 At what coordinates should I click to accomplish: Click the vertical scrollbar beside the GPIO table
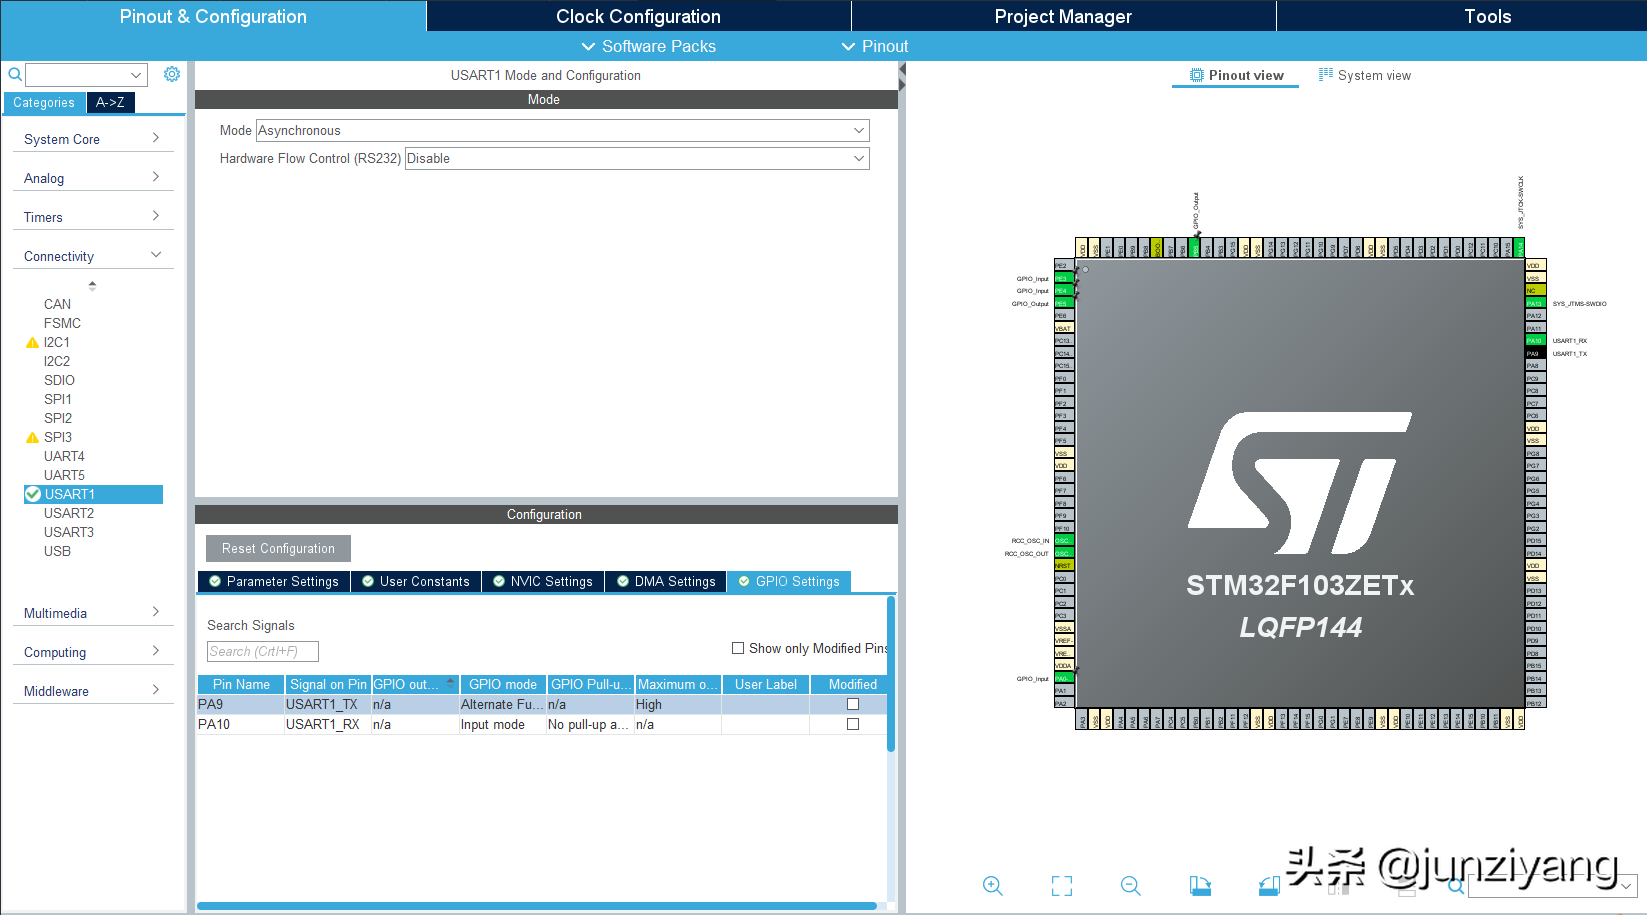tap(891, 674)
